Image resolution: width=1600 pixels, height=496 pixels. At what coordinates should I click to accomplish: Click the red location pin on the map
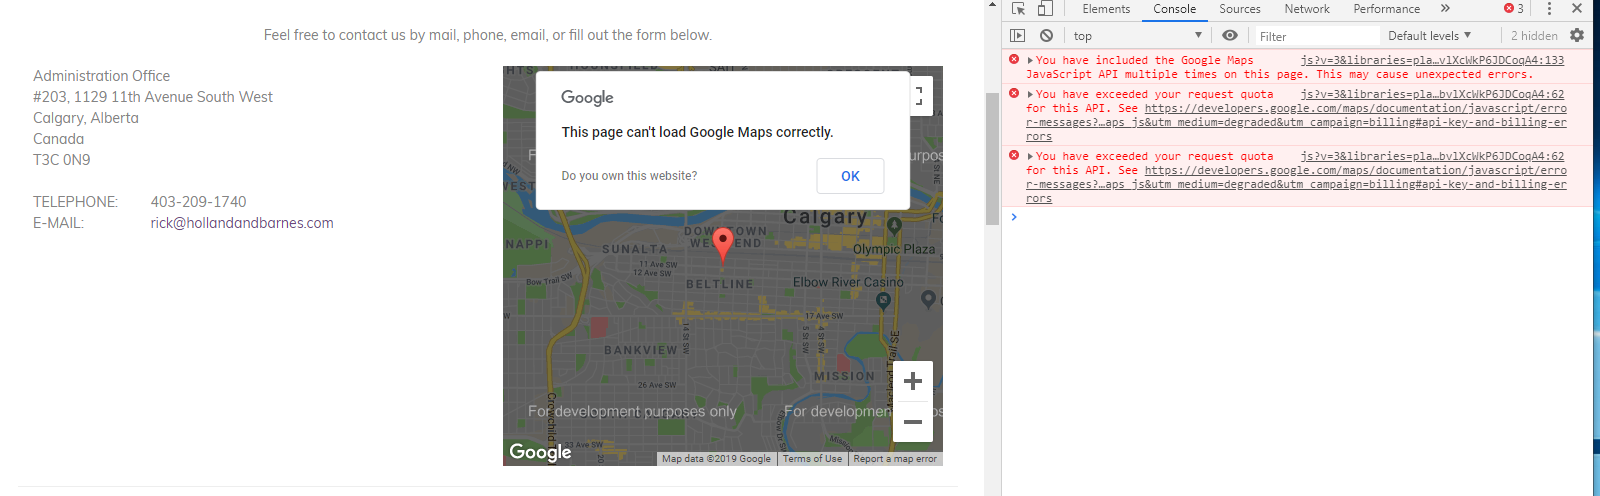(723, 245)
